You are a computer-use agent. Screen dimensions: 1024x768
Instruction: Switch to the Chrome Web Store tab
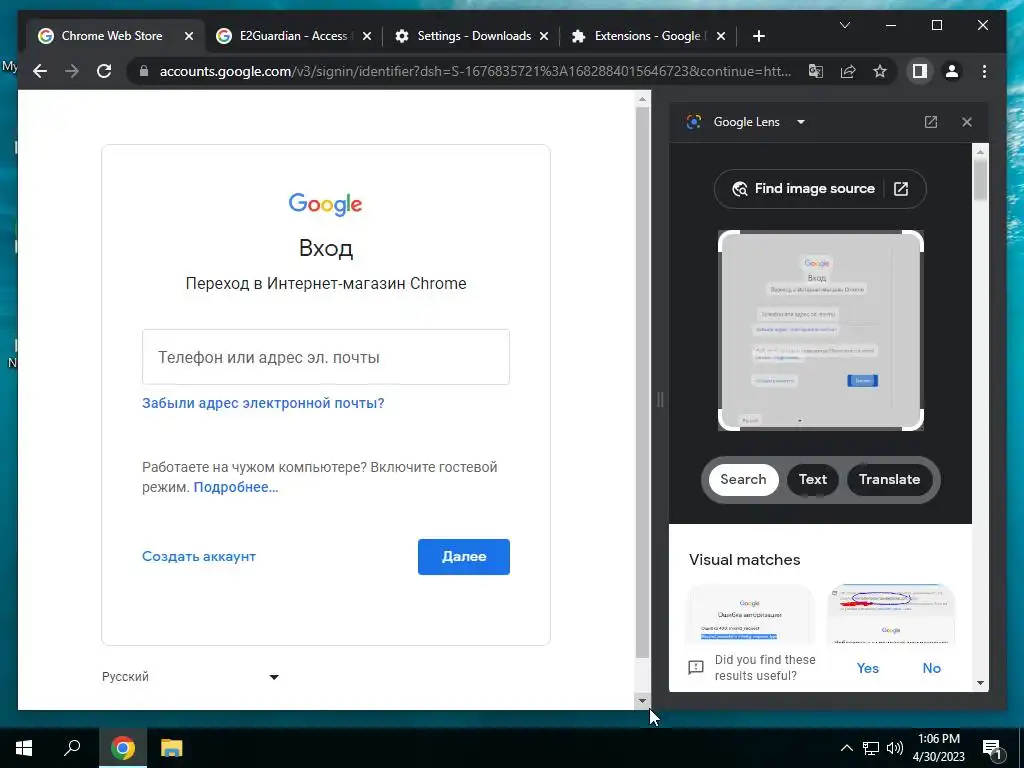point(112,36)
